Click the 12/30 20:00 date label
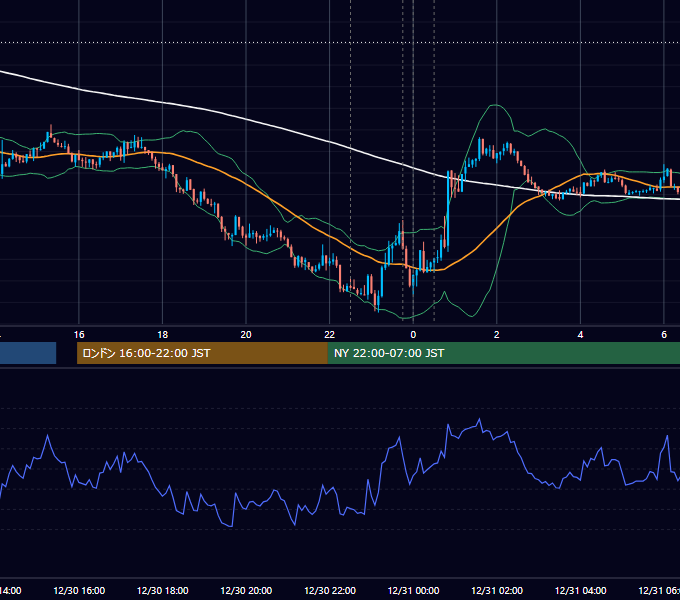Screen dimensions: 680x600 (246, 591)
